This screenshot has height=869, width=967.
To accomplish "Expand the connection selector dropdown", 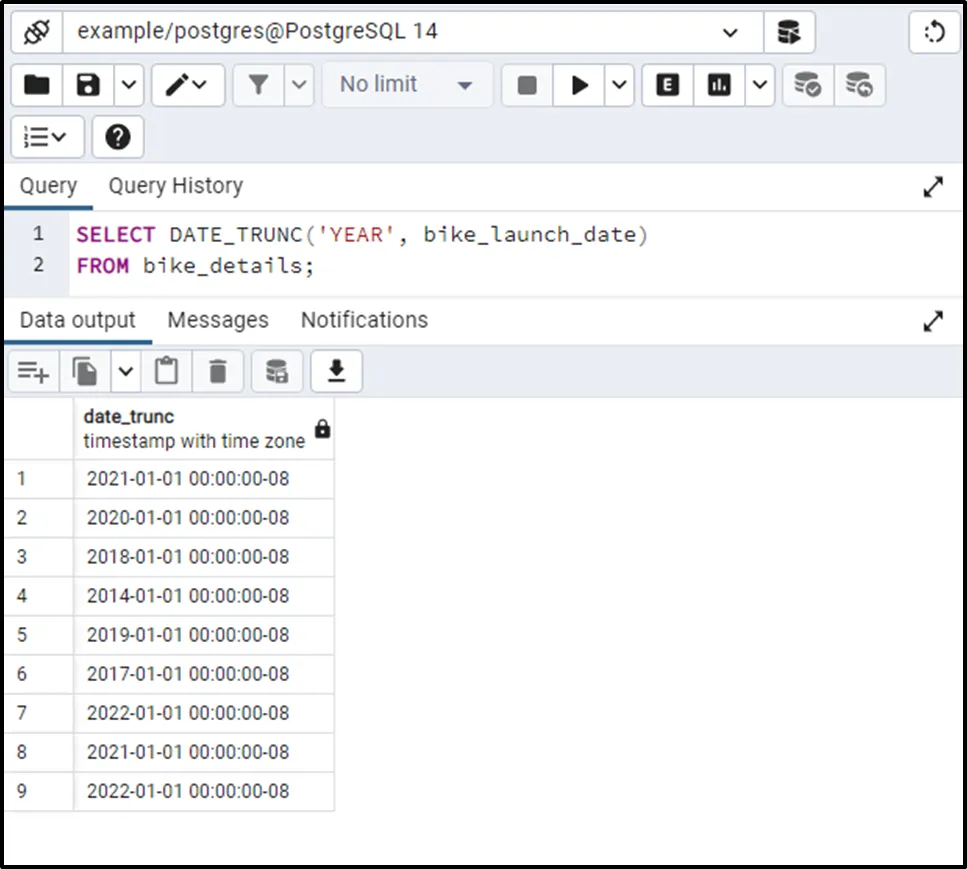I will coord(729,32).
